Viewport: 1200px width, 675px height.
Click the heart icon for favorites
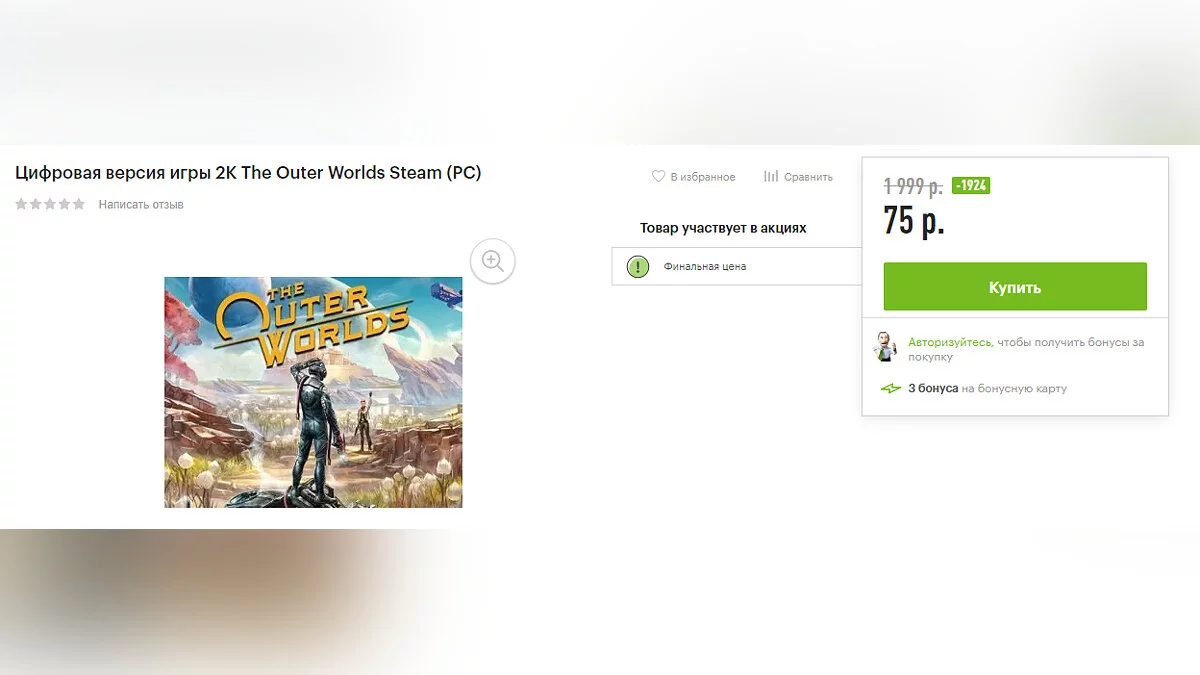(x=658, y=177)
